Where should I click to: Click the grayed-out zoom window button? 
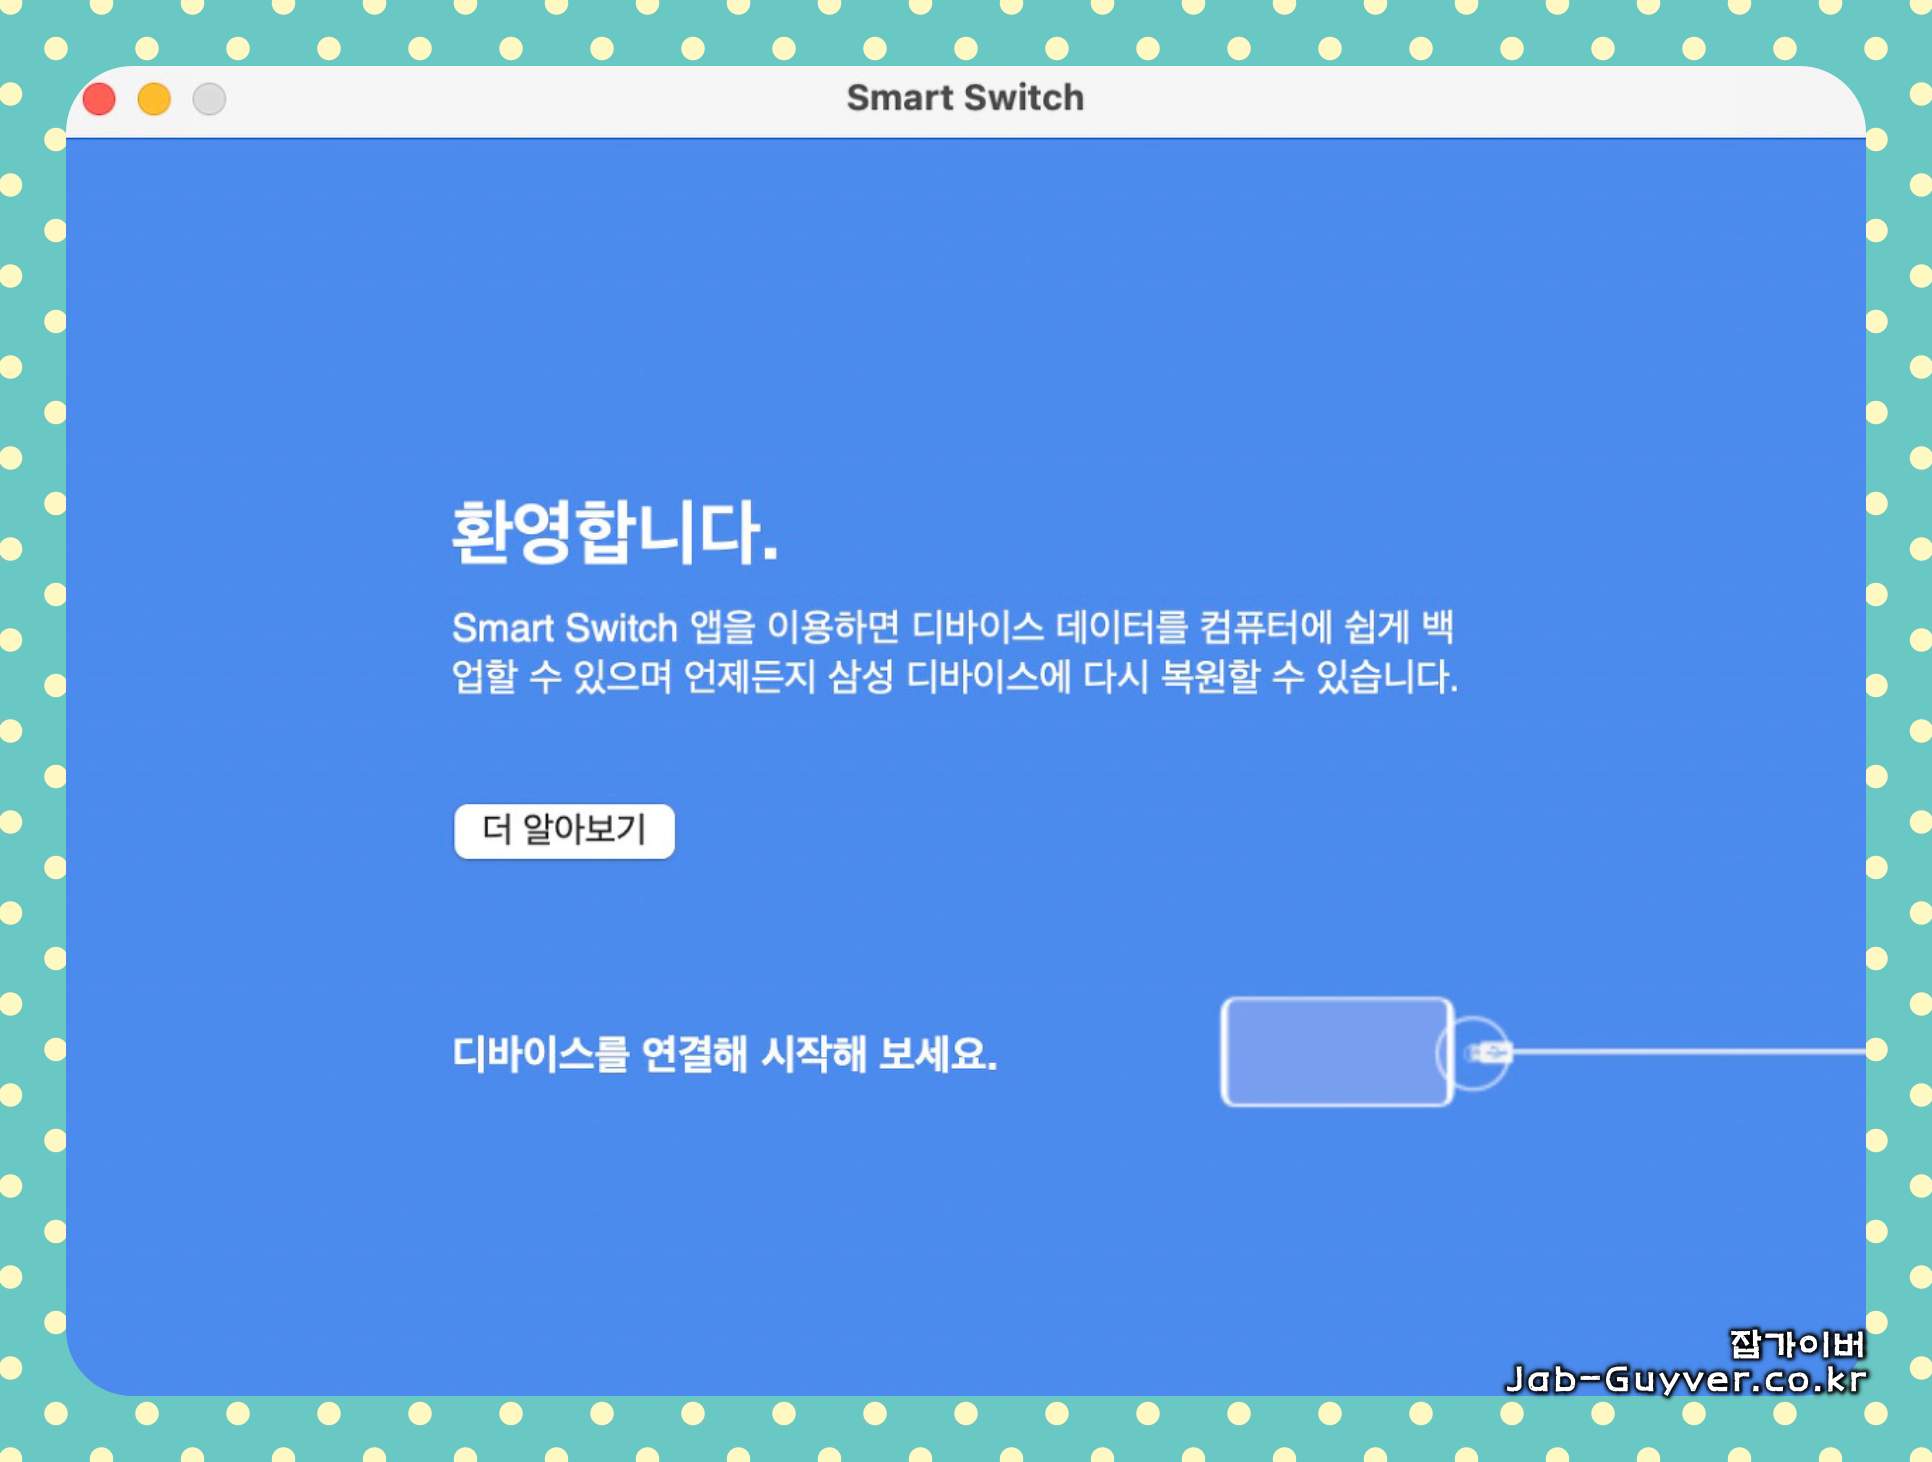pos(209,99)
